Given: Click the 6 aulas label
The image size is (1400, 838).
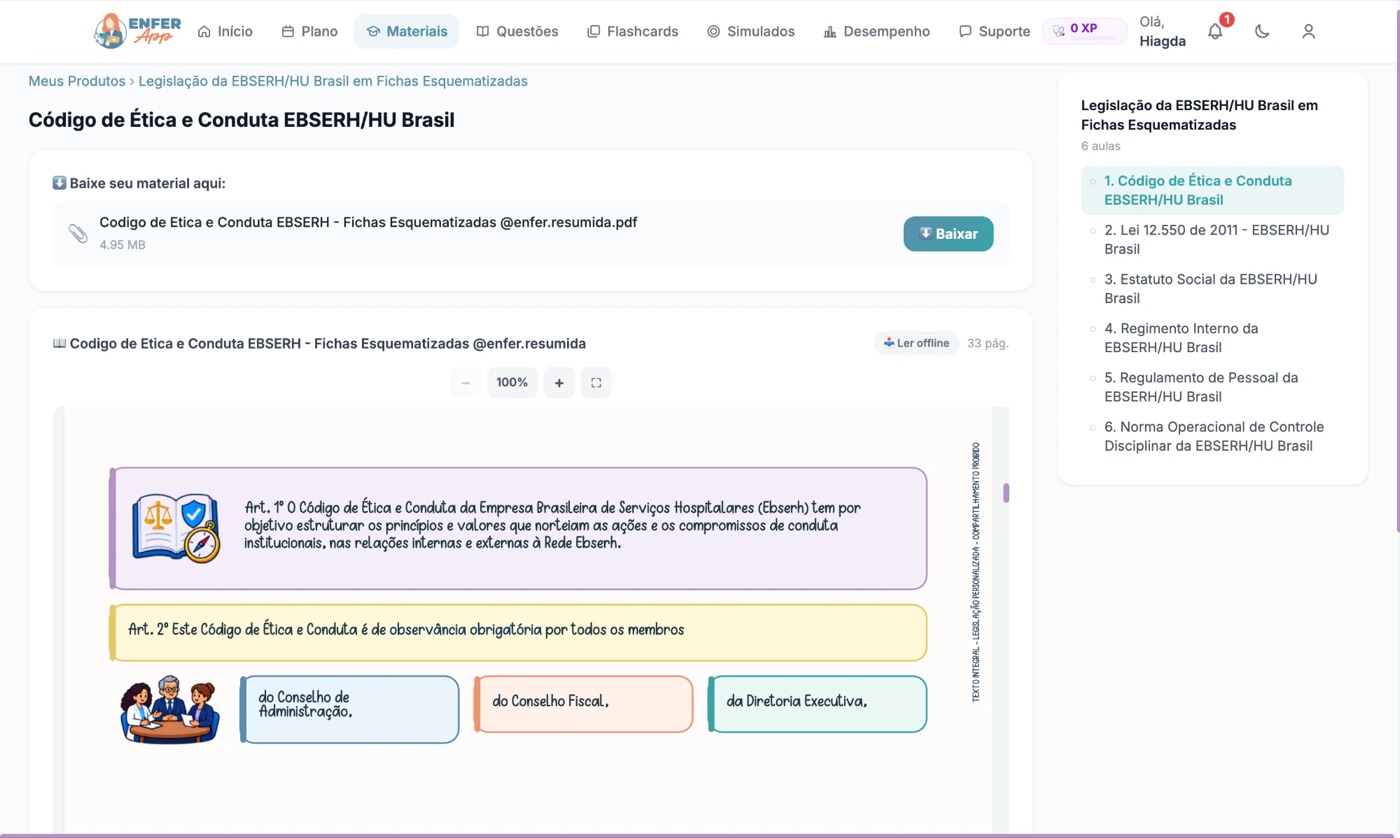Looking at the screenshot, I should [1101, 146].
